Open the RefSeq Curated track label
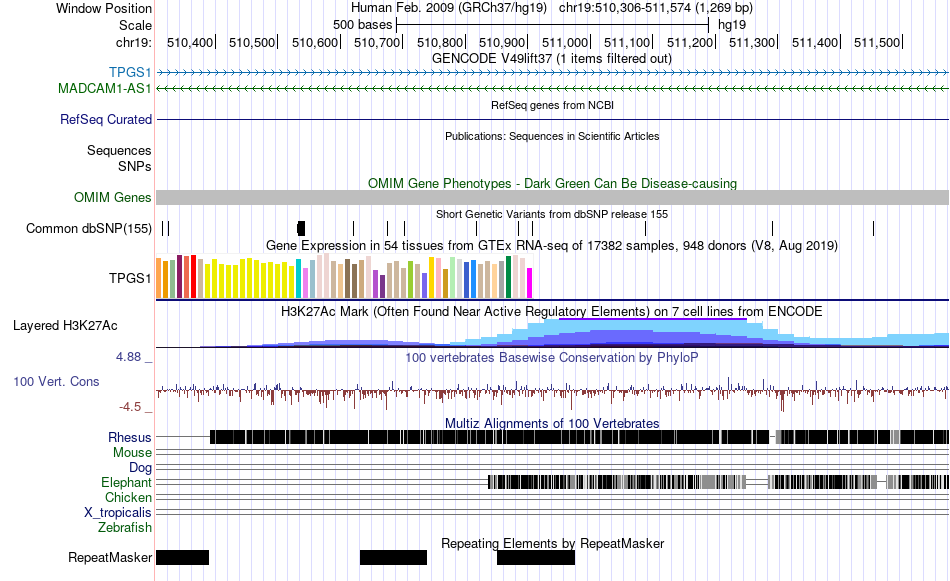Image resolution: width=950 pixels, height=581 pixels. click(x=105, y=119)
